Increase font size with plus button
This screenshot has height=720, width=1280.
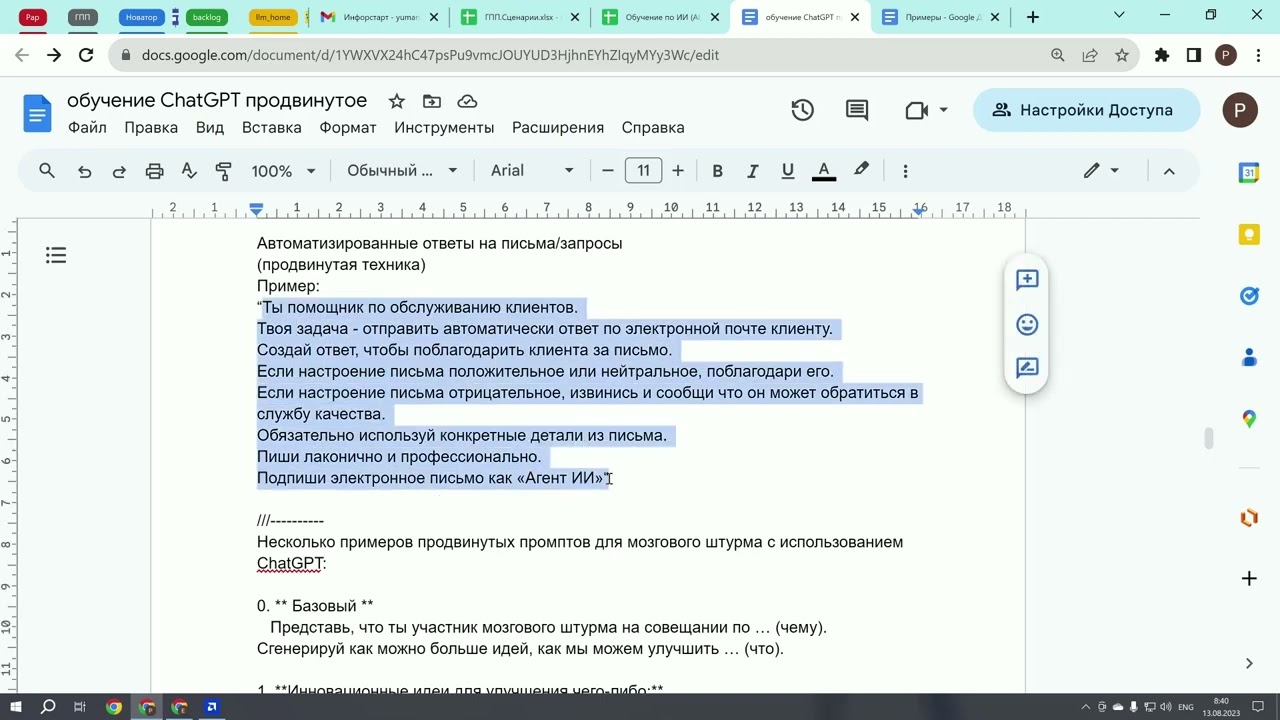point(678,171)
